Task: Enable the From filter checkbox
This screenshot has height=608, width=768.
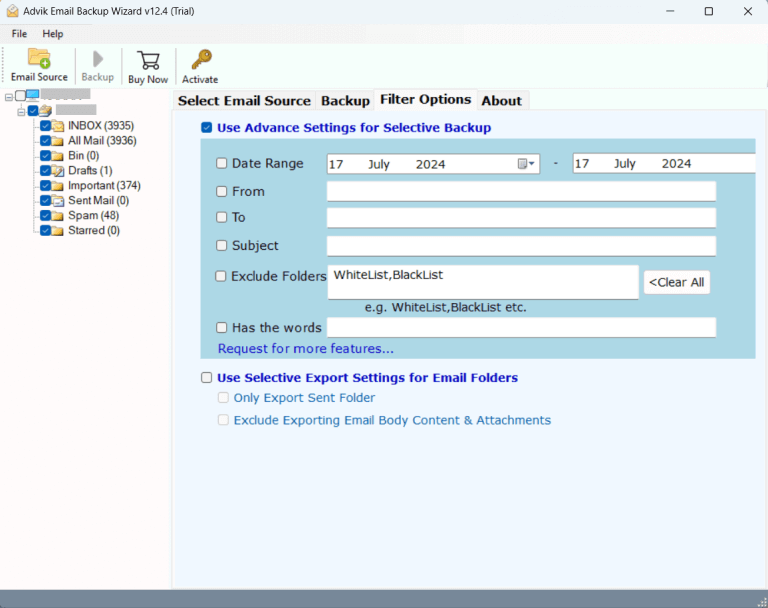Action: pyautogui.click(x=222, y=192)
